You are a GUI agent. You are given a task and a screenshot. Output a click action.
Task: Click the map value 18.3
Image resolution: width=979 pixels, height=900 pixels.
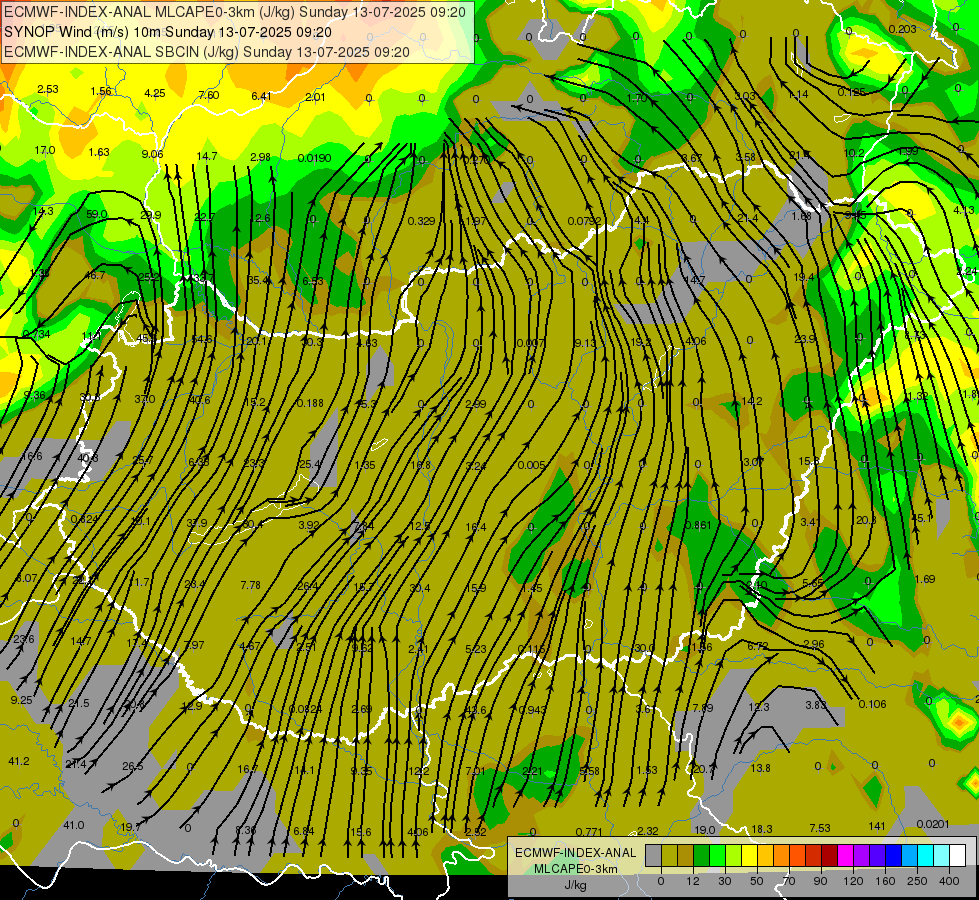click(x=762, y=829)
